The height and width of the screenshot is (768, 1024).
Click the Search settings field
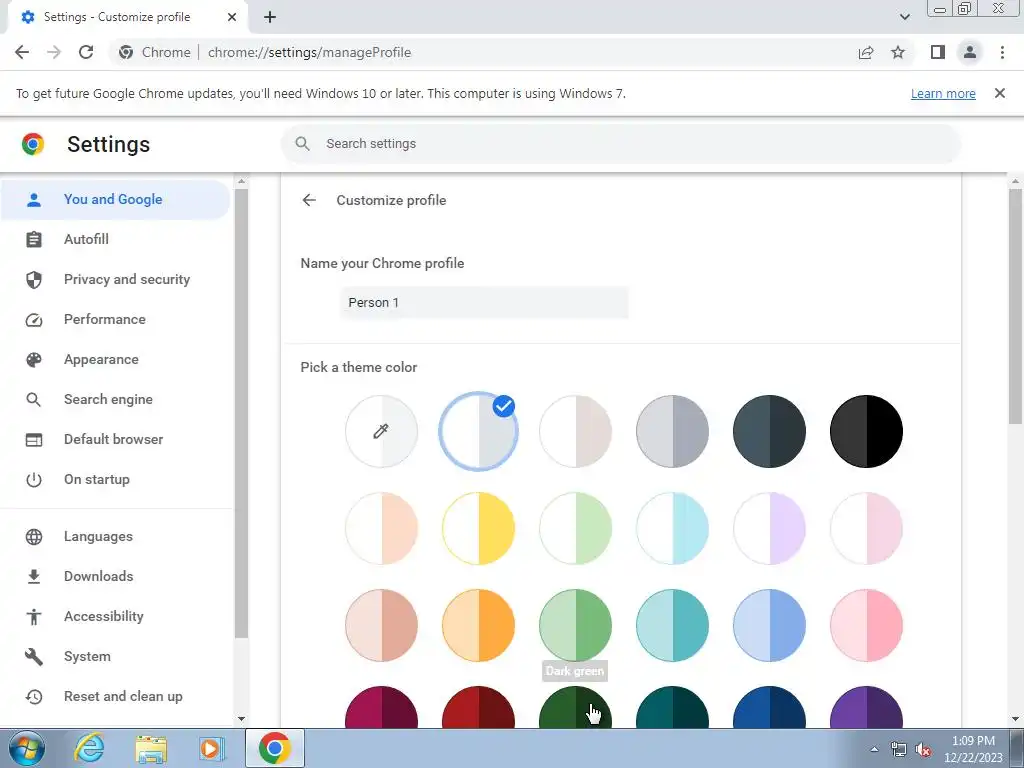pos(621,144)
